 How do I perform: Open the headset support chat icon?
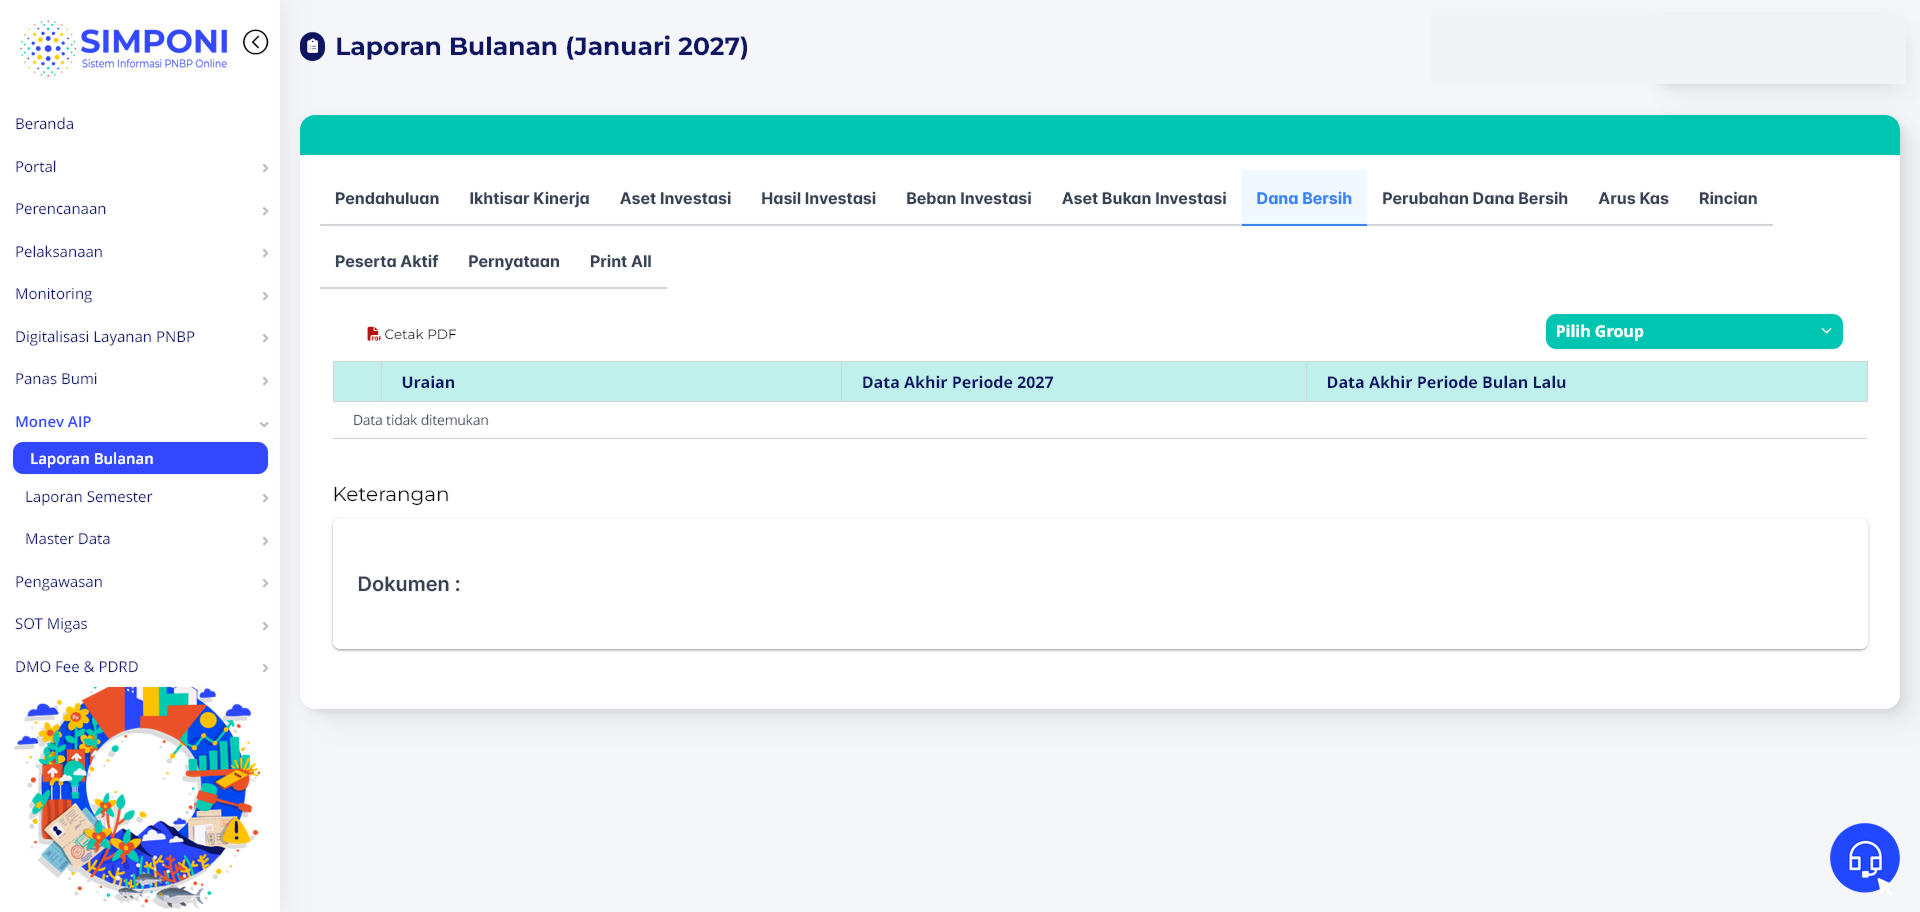1865,858
